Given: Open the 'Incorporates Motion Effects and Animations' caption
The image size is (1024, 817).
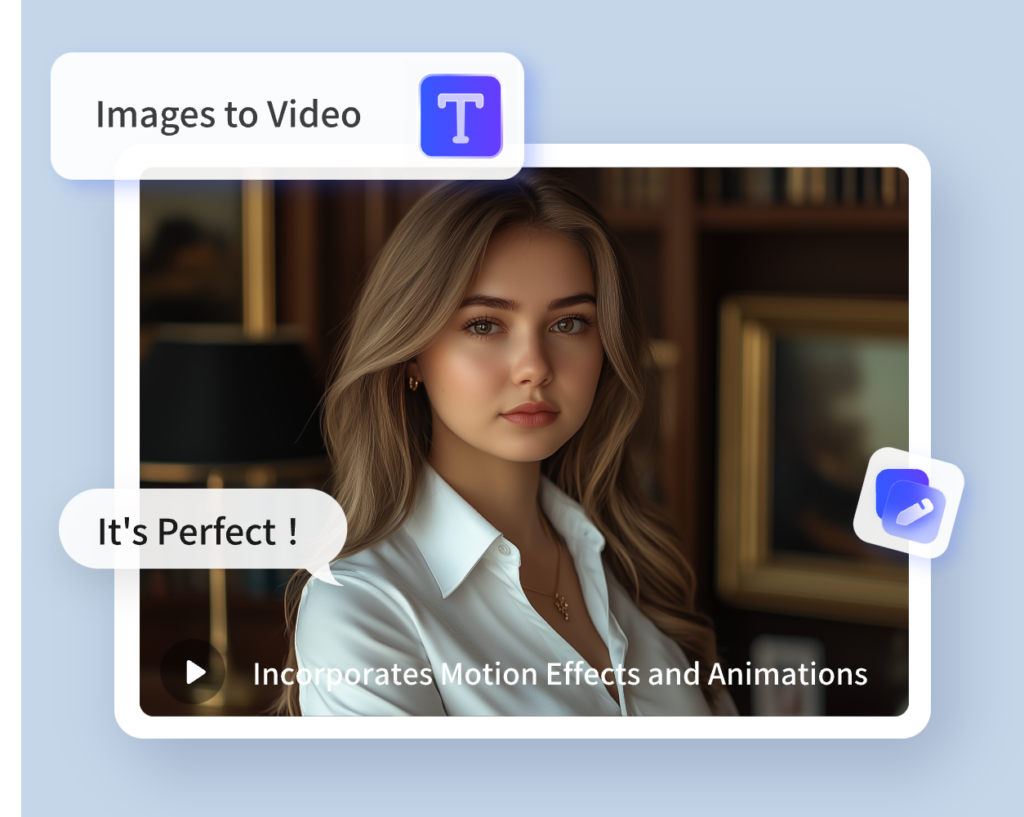Looking at the screenshot, I should (560, 674).
